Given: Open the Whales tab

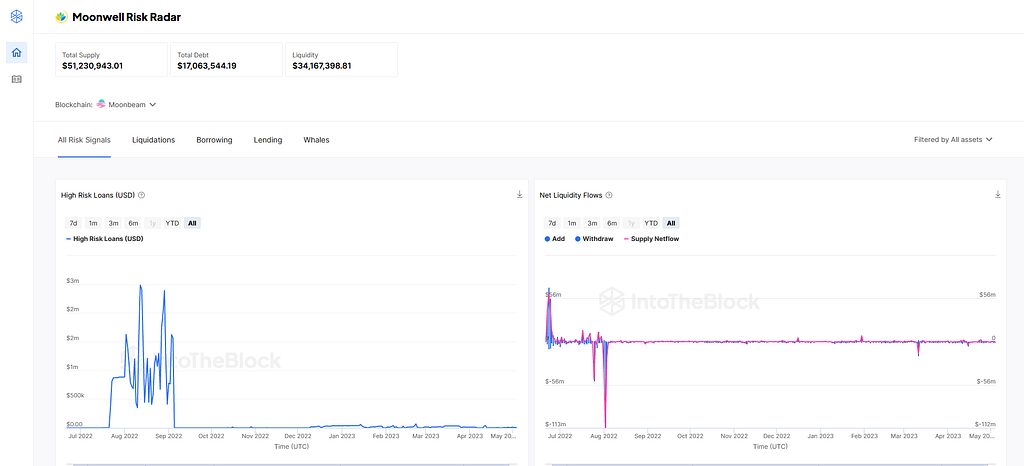Looking at the screenshot, I should [316, 140].
